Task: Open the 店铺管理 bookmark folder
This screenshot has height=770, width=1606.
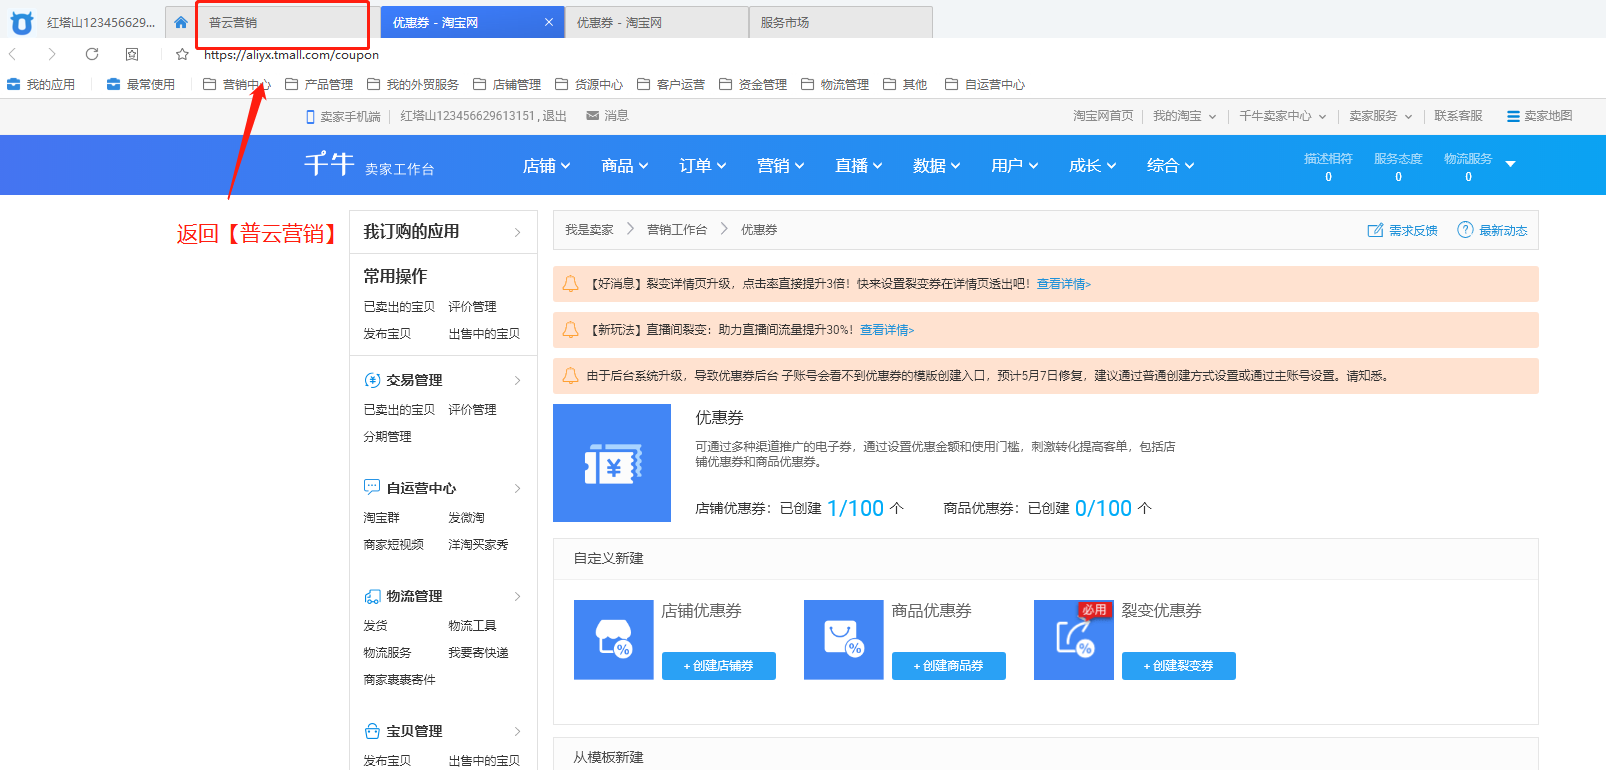Action: 507,84
